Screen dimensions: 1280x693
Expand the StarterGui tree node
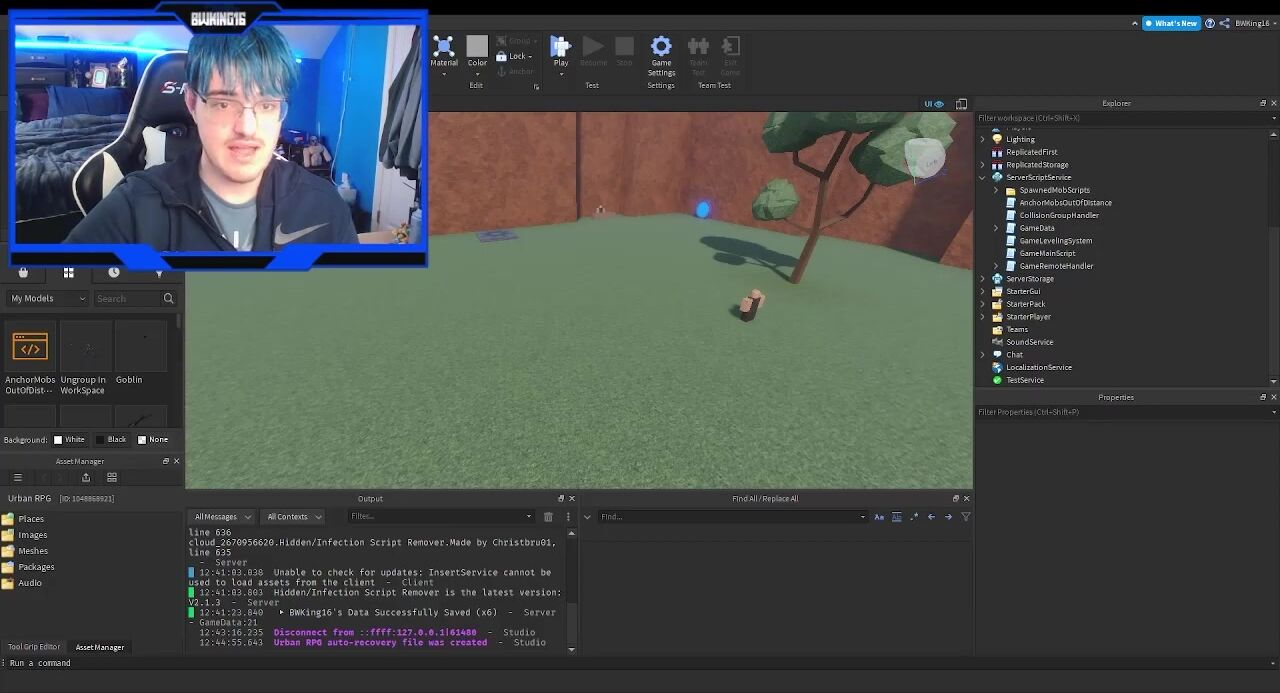coord(982,292)
